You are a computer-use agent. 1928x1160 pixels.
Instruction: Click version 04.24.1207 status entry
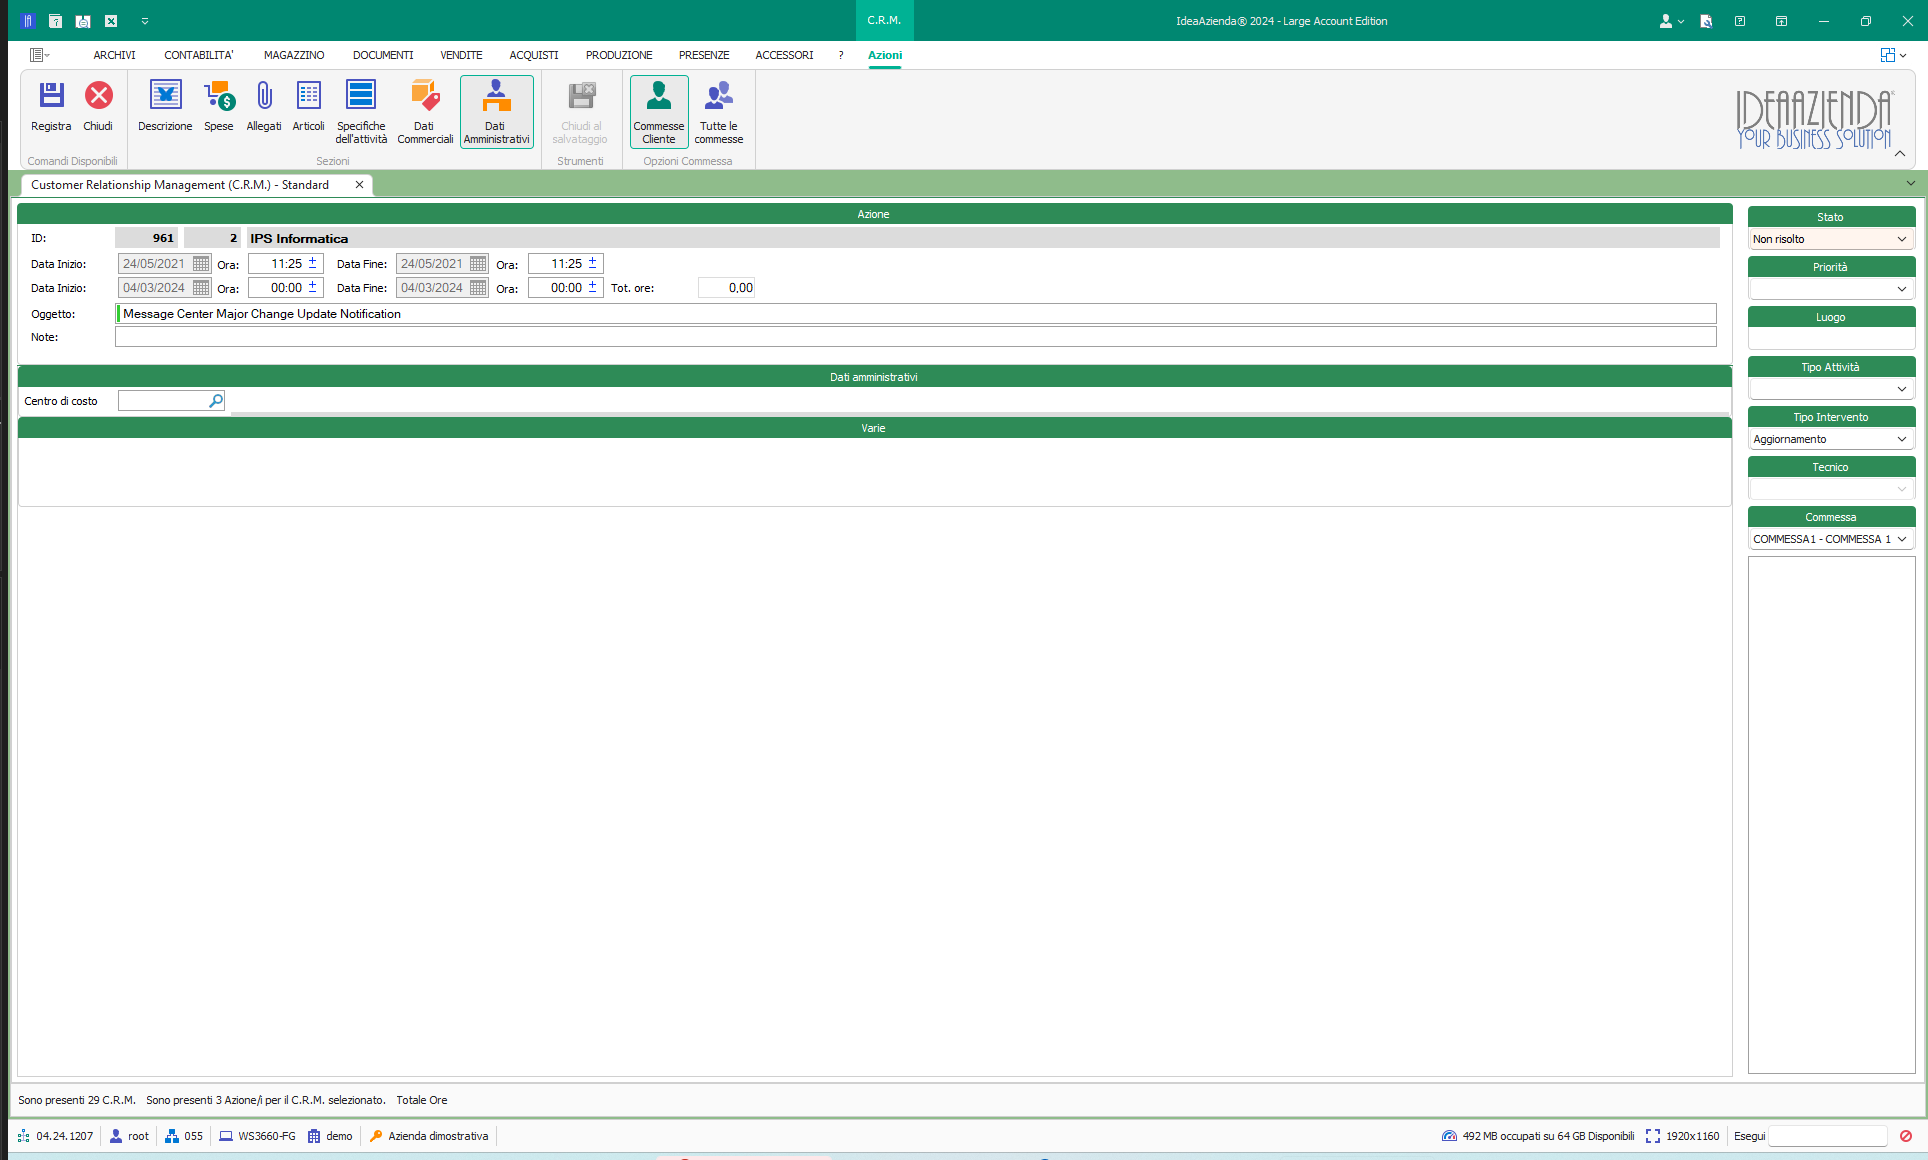pyautogui.click(x=55, y=1136)
